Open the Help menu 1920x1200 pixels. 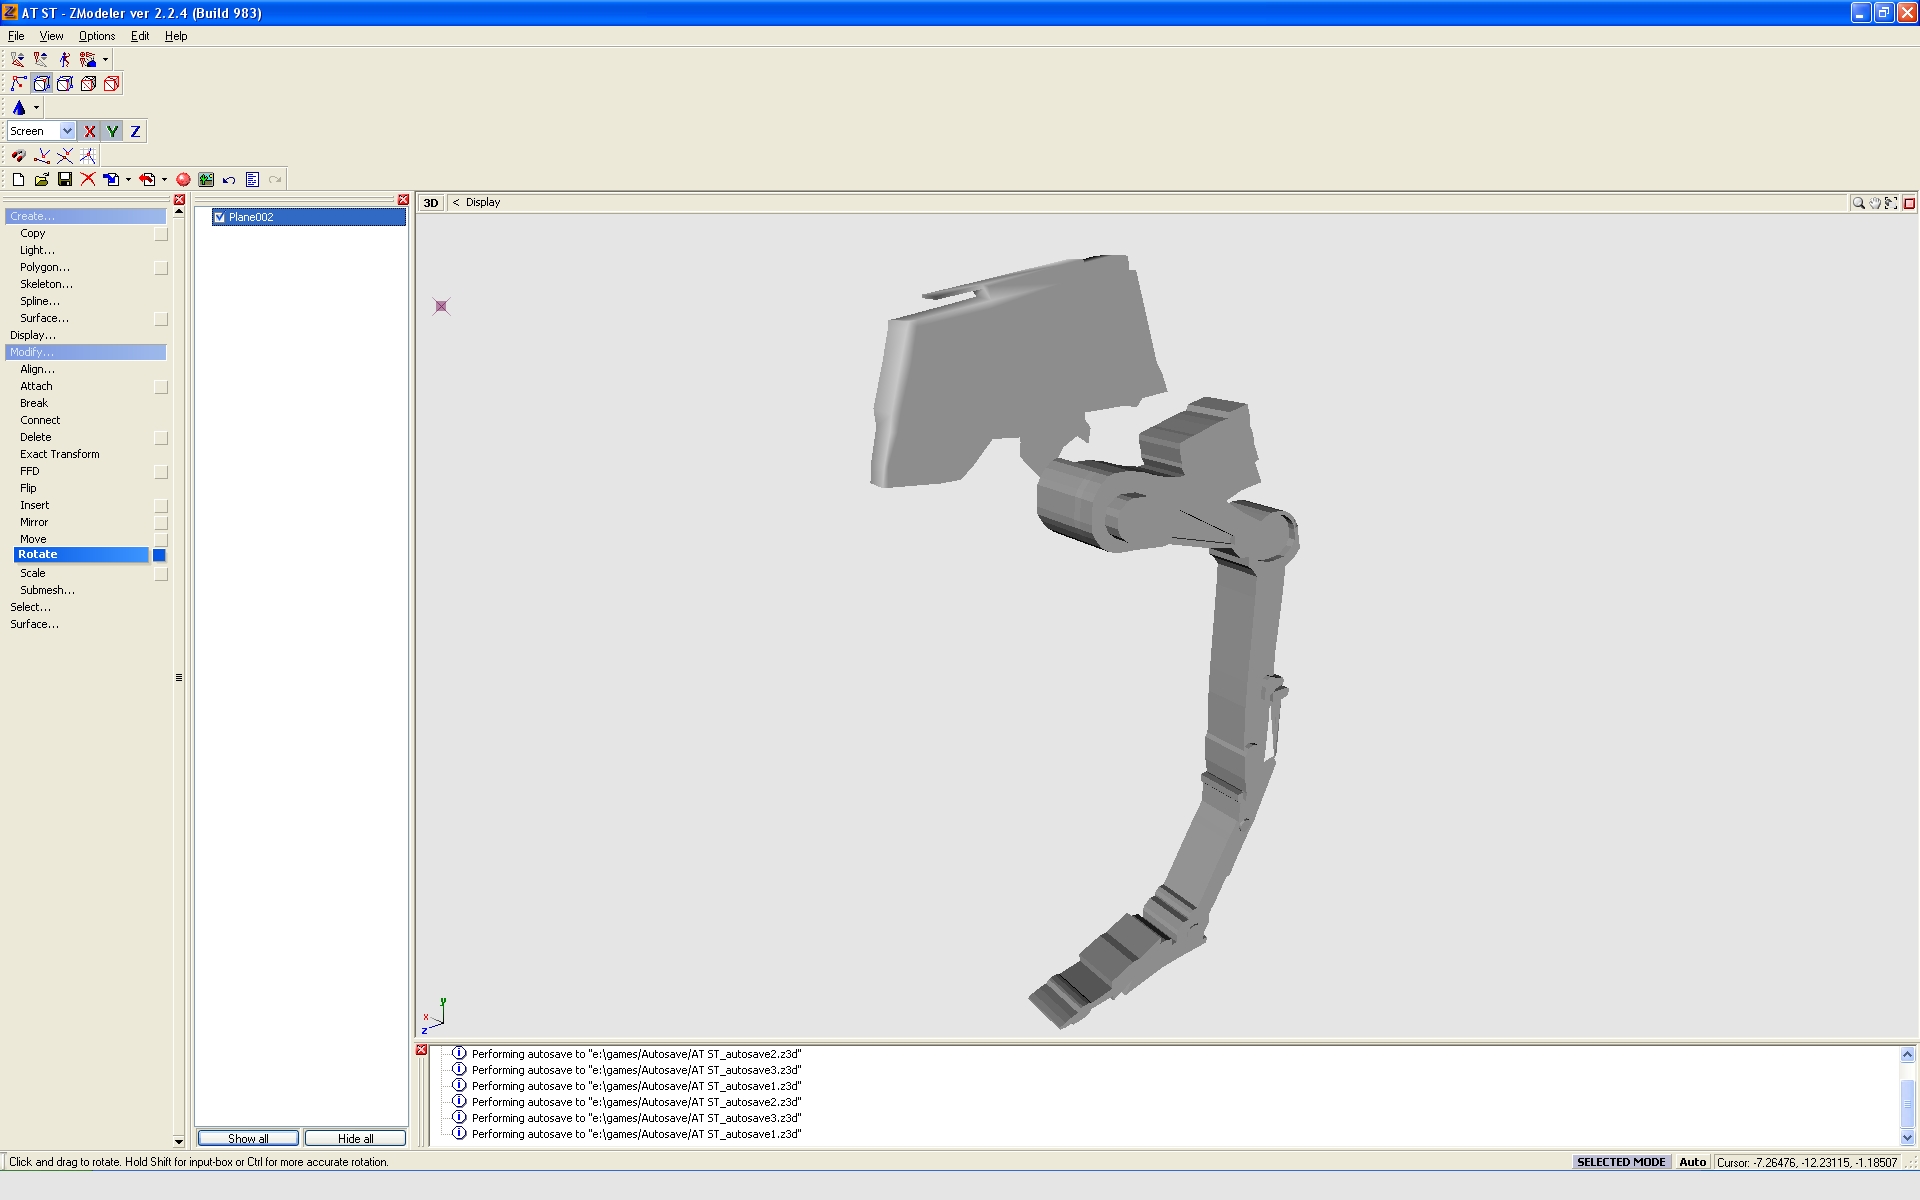click(x=176, y=36)
